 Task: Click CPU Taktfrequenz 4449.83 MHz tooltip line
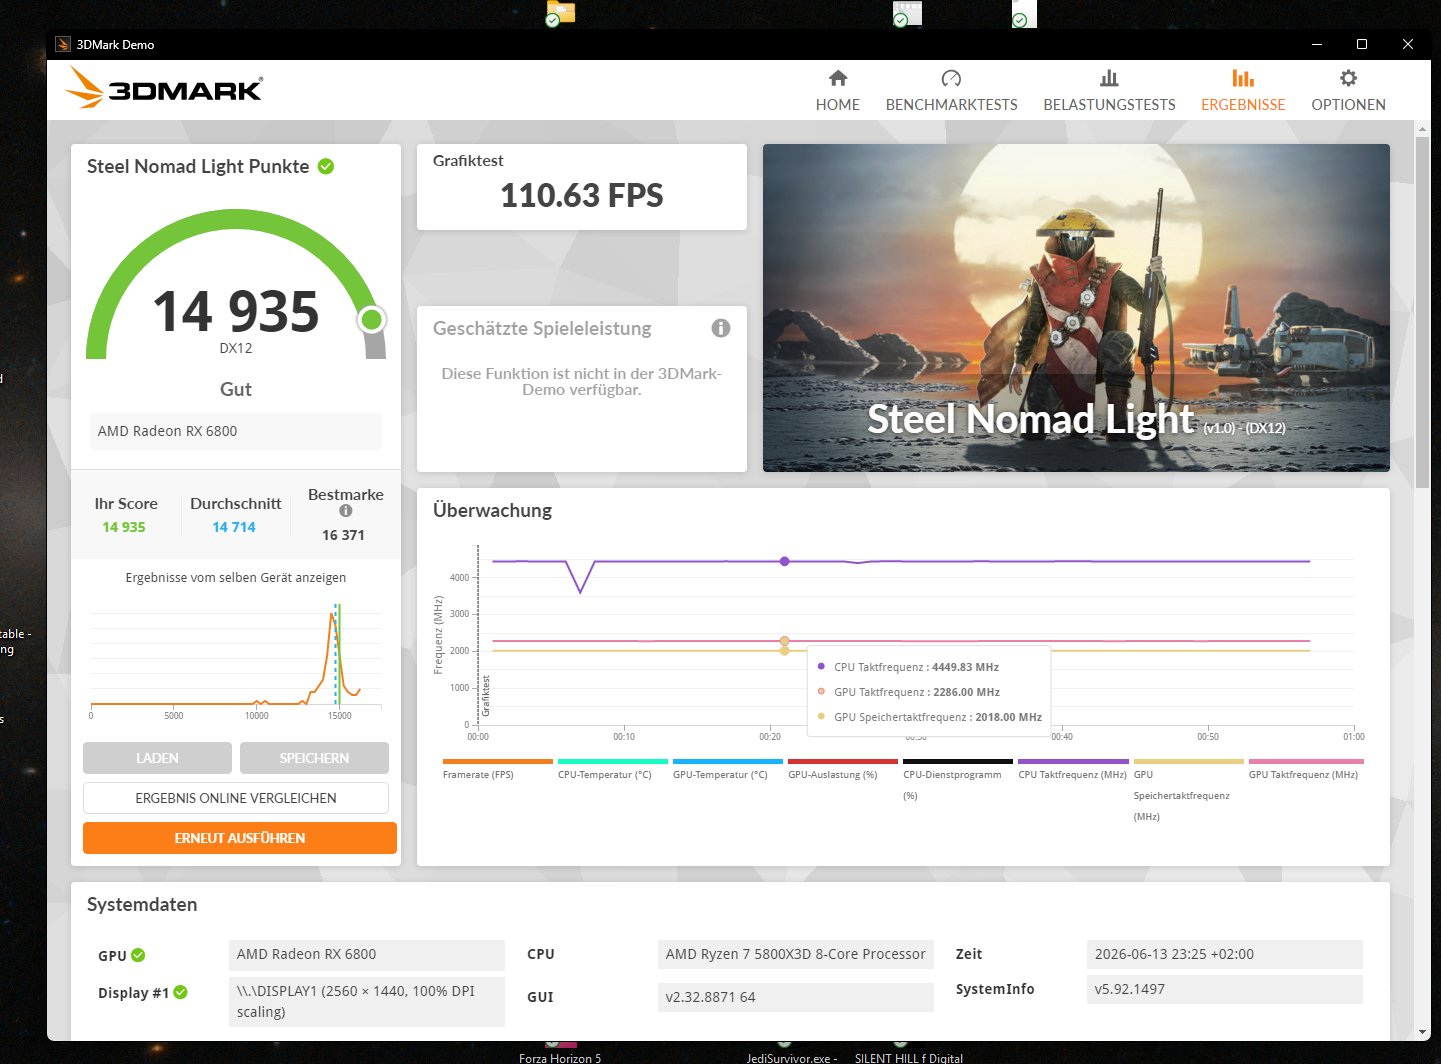[x=908, y=667]
